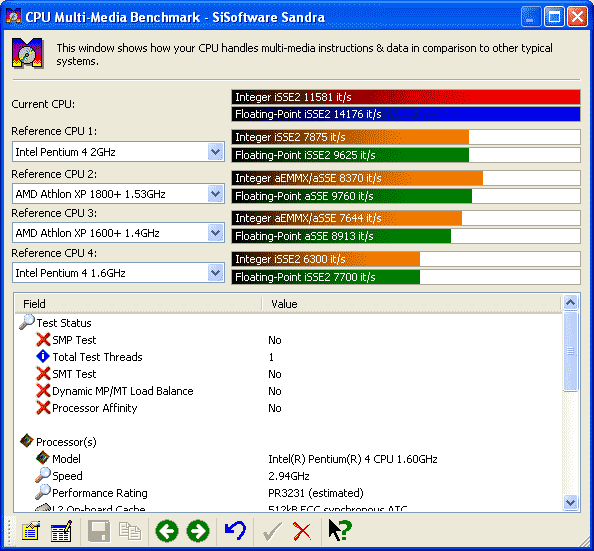Select the Dynamic MP/MT Load Balance label
Screen dimensions: 594x551
pos(122,391)
